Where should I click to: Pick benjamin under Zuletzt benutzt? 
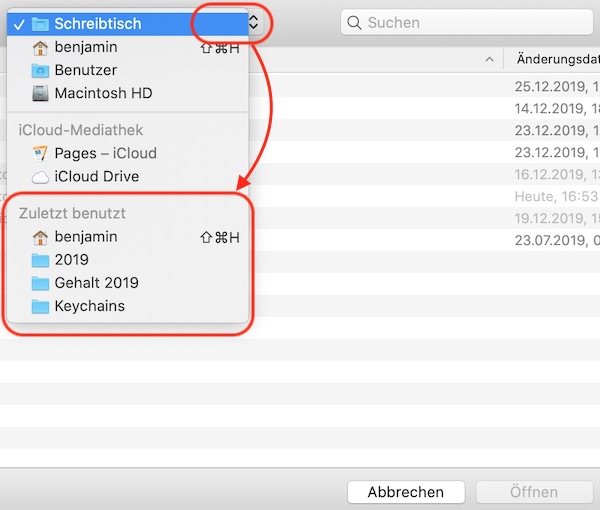pyautogui.click(x=128, y=237)
